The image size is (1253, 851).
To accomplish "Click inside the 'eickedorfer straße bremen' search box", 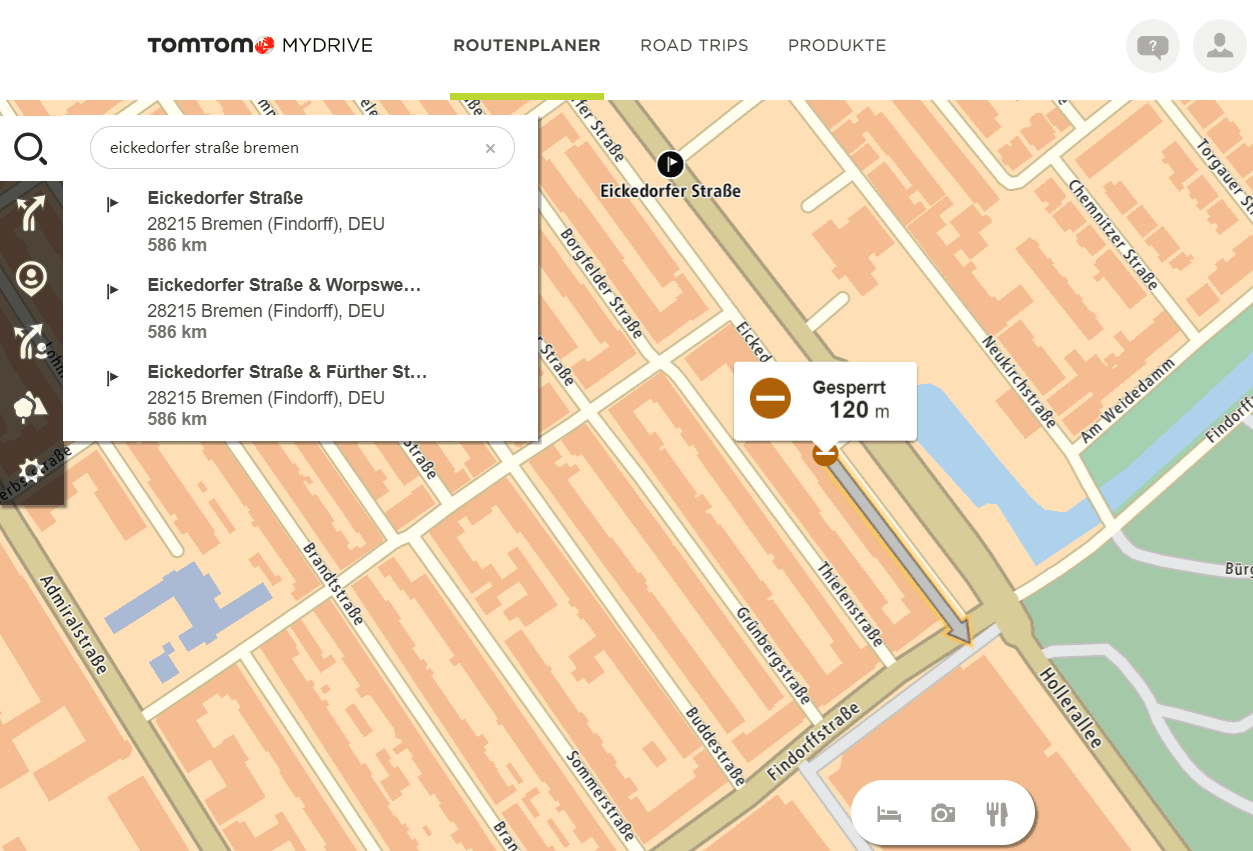I will 302,148.
